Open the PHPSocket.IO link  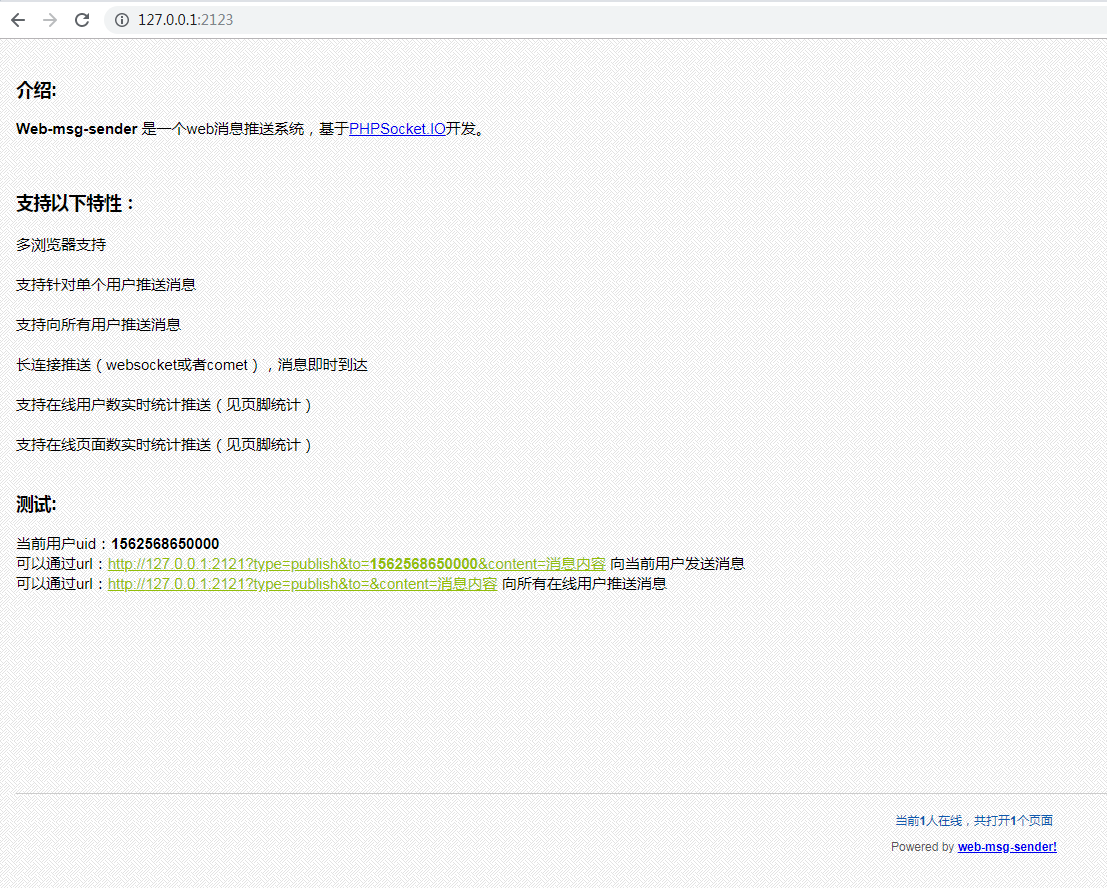coord(397,128)
